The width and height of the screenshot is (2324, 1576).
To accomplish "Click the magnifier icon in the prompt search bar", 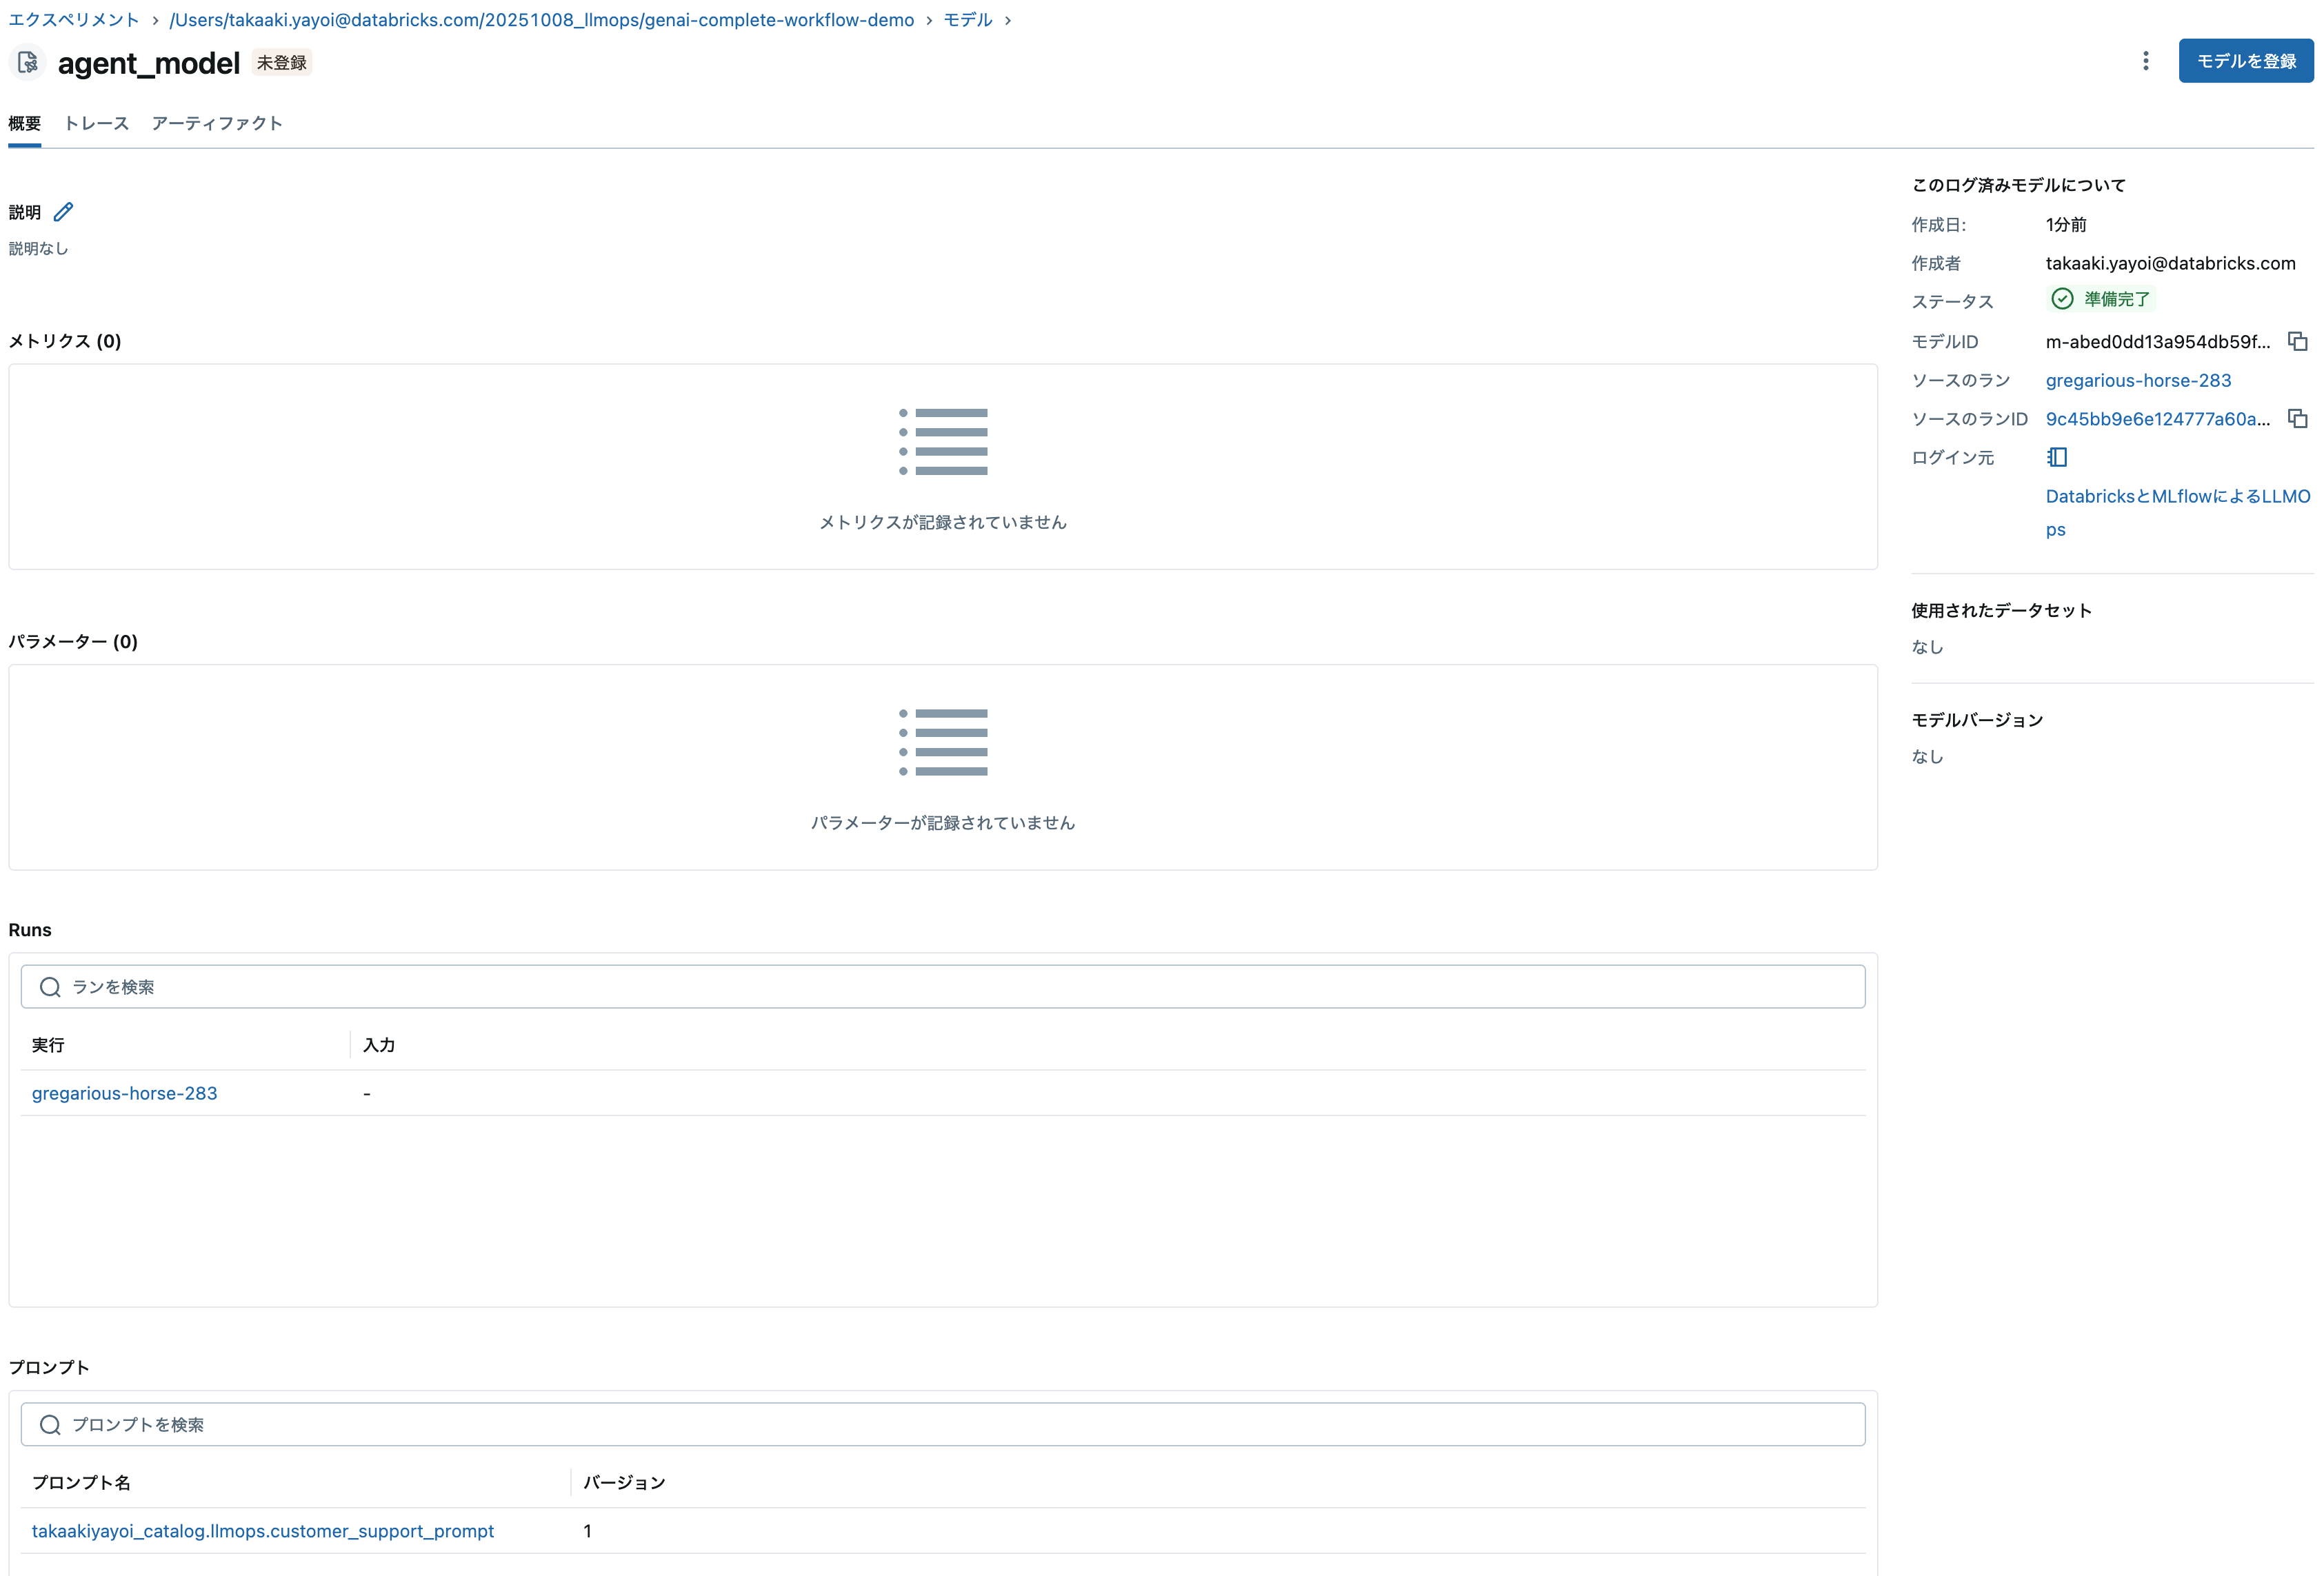I will coord(49,1424).
